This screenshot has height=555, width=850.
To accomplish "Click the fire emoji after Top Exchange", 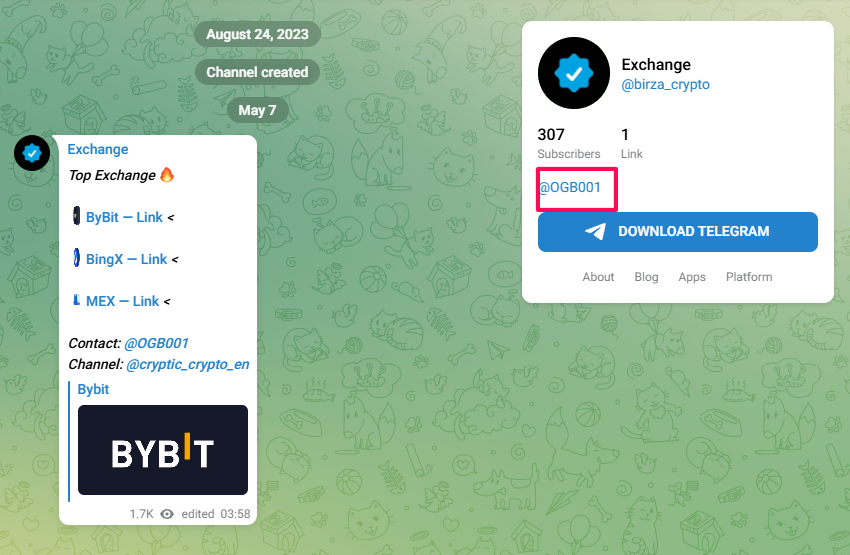I will click(167, 175).
